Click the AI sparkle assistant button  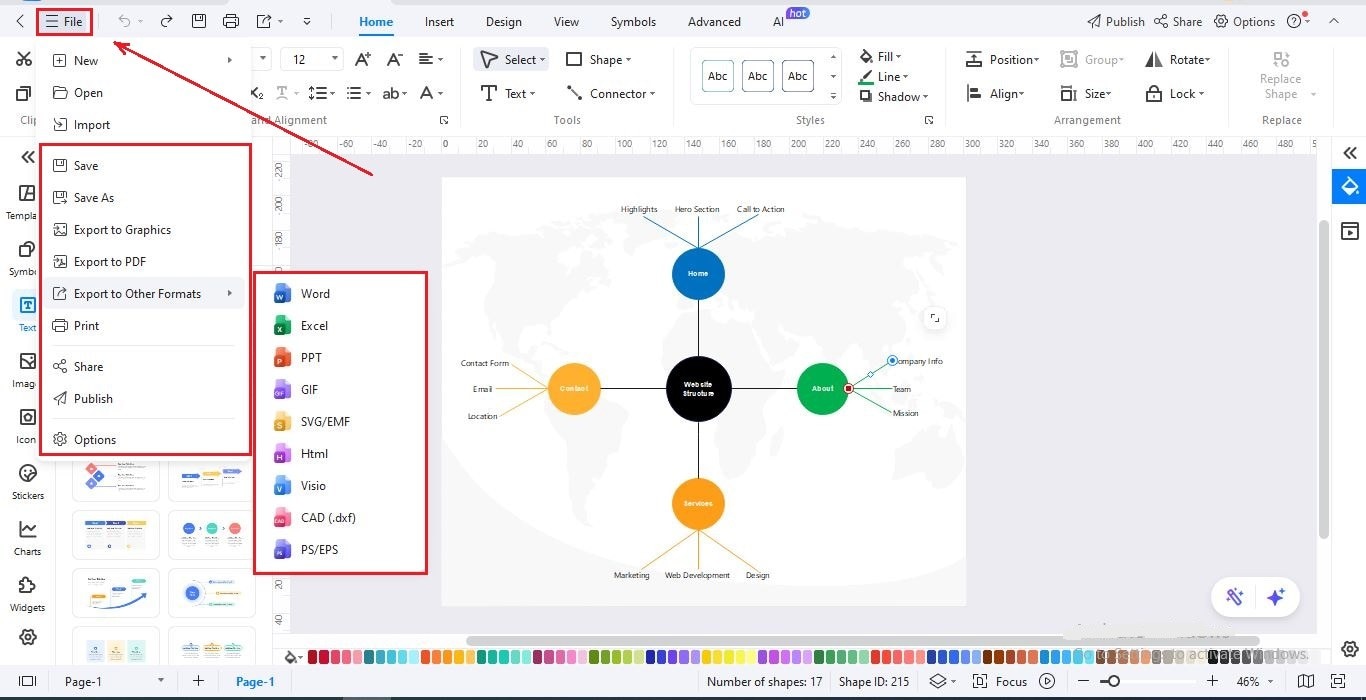(x=1275, y=597)
